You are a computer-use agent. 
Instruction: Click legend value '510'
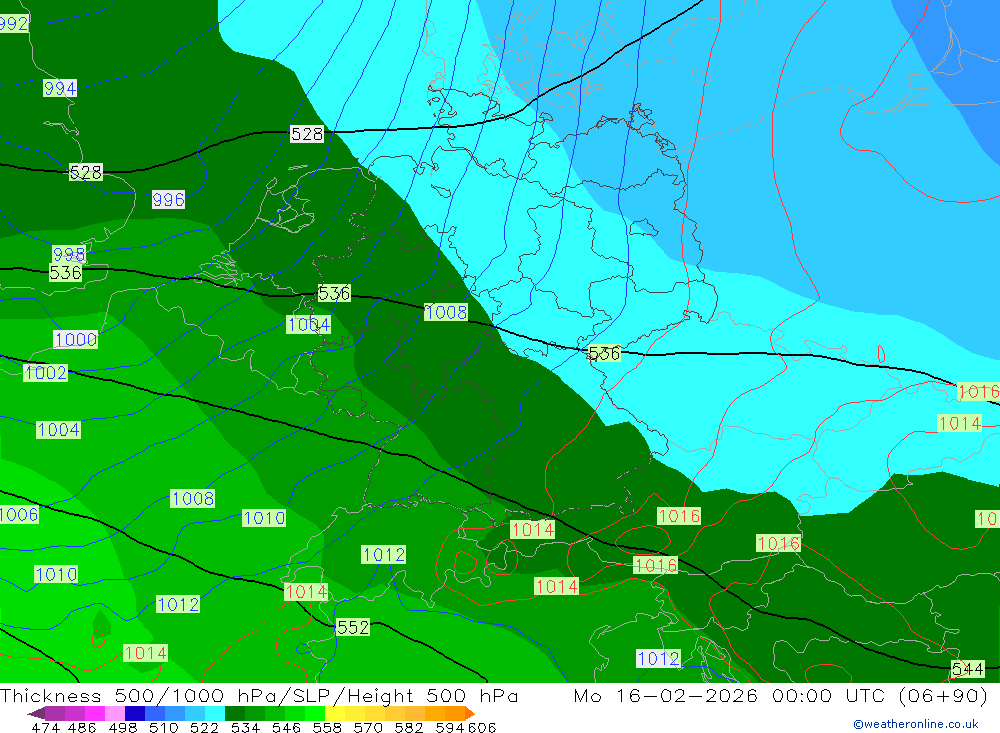163,727
